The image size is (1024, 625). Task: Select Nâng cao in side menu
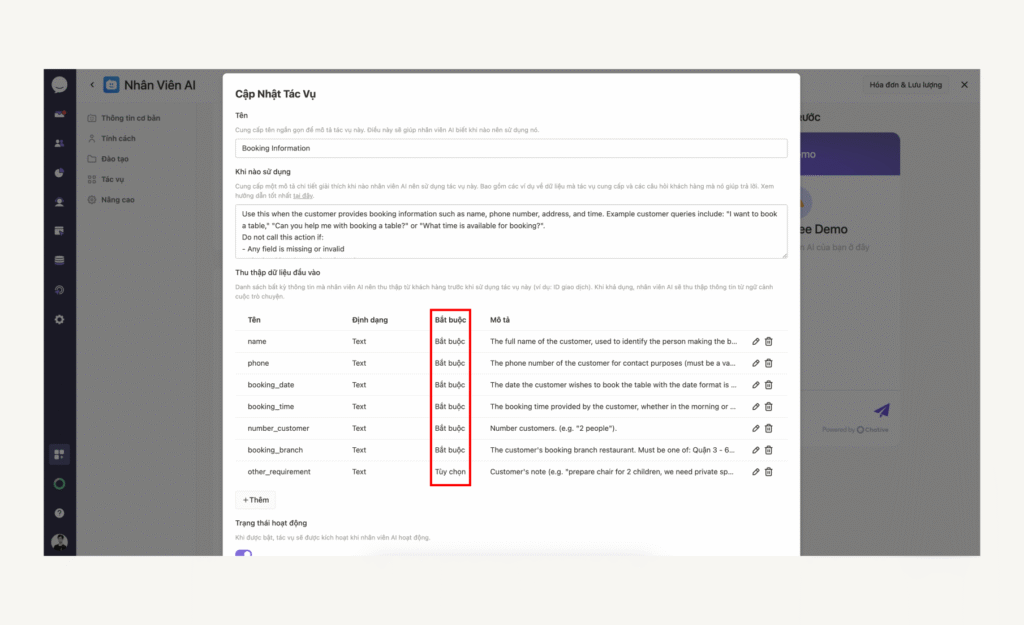[116, 200]
